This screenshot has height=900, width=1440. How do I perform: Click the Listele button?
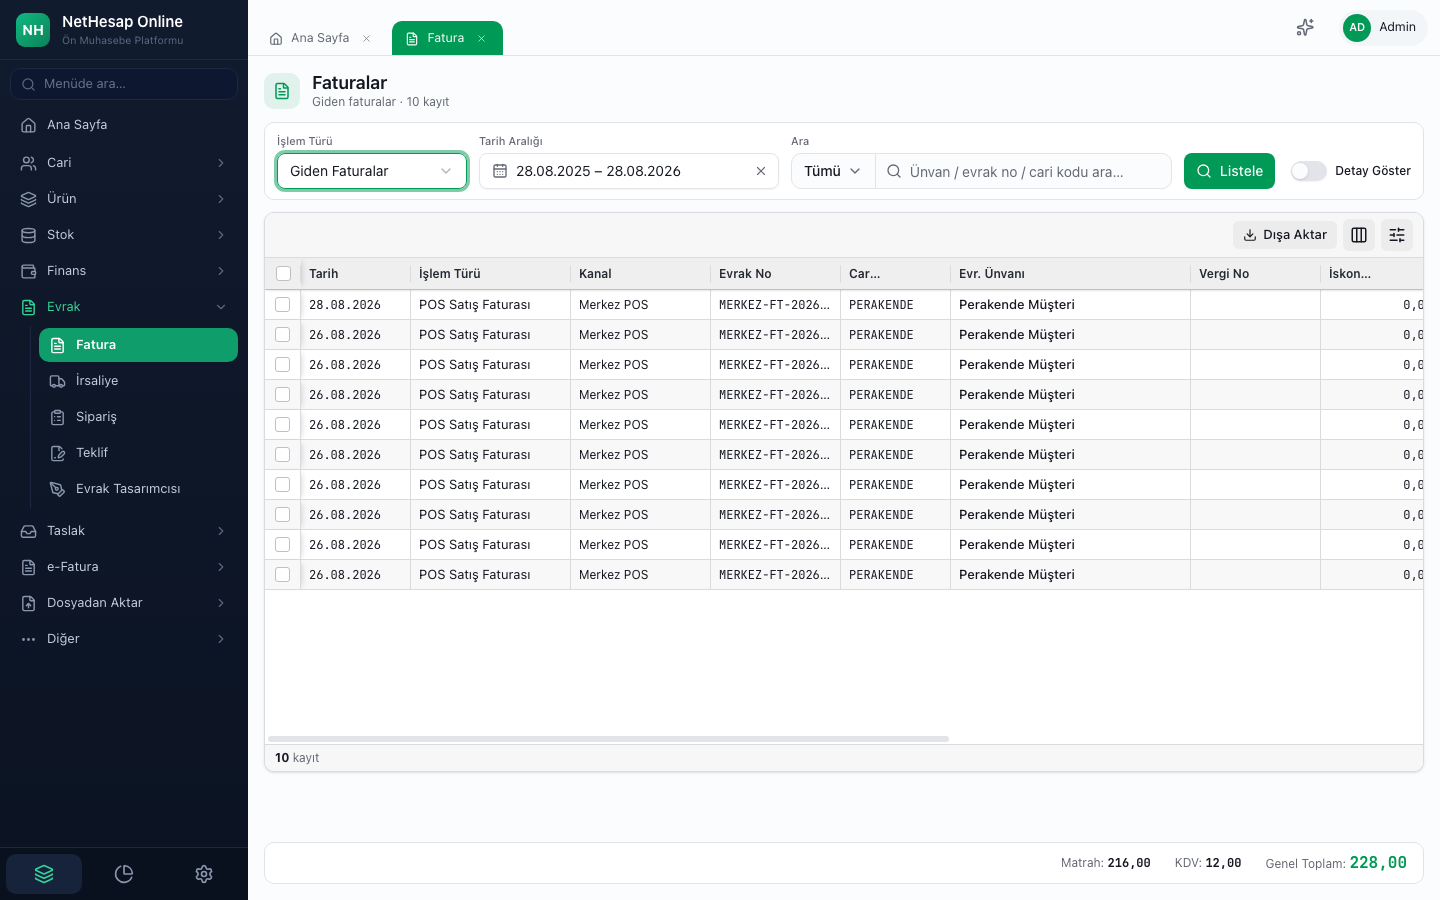click(x=1229, y=171)
